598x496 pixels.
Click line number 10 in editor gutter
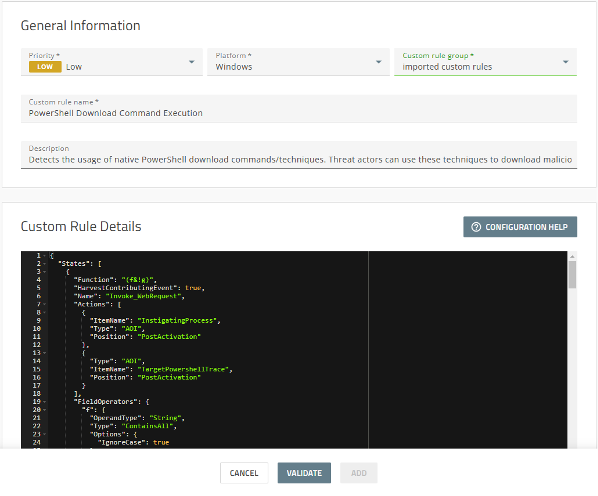[37, 329]
